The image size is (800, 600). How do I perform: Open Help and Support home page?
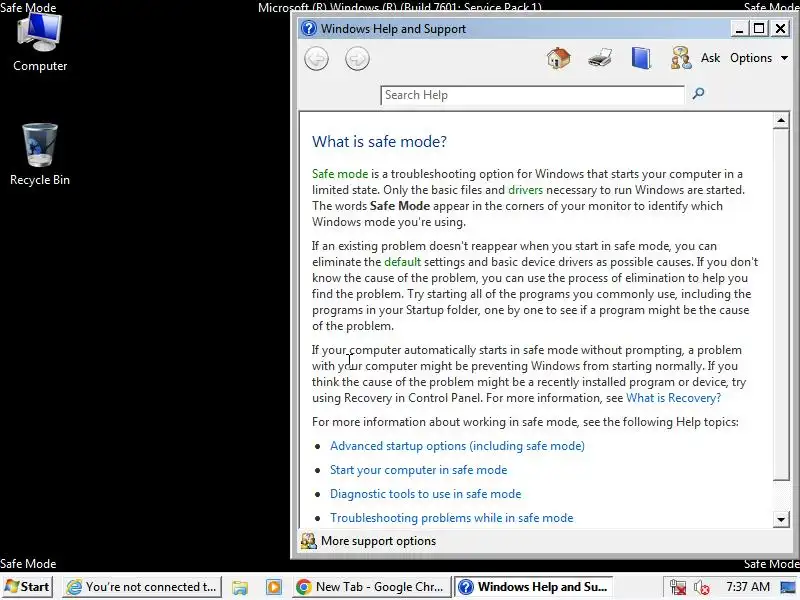(559, 58)
